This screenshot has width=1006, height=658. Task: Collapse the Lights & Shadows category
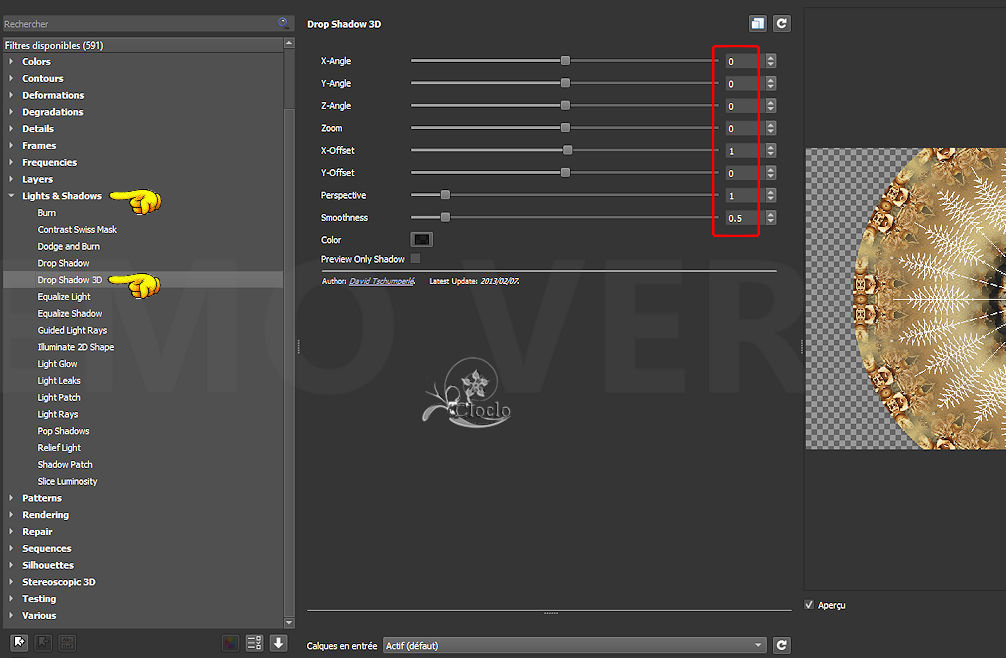tap(11, 196)
